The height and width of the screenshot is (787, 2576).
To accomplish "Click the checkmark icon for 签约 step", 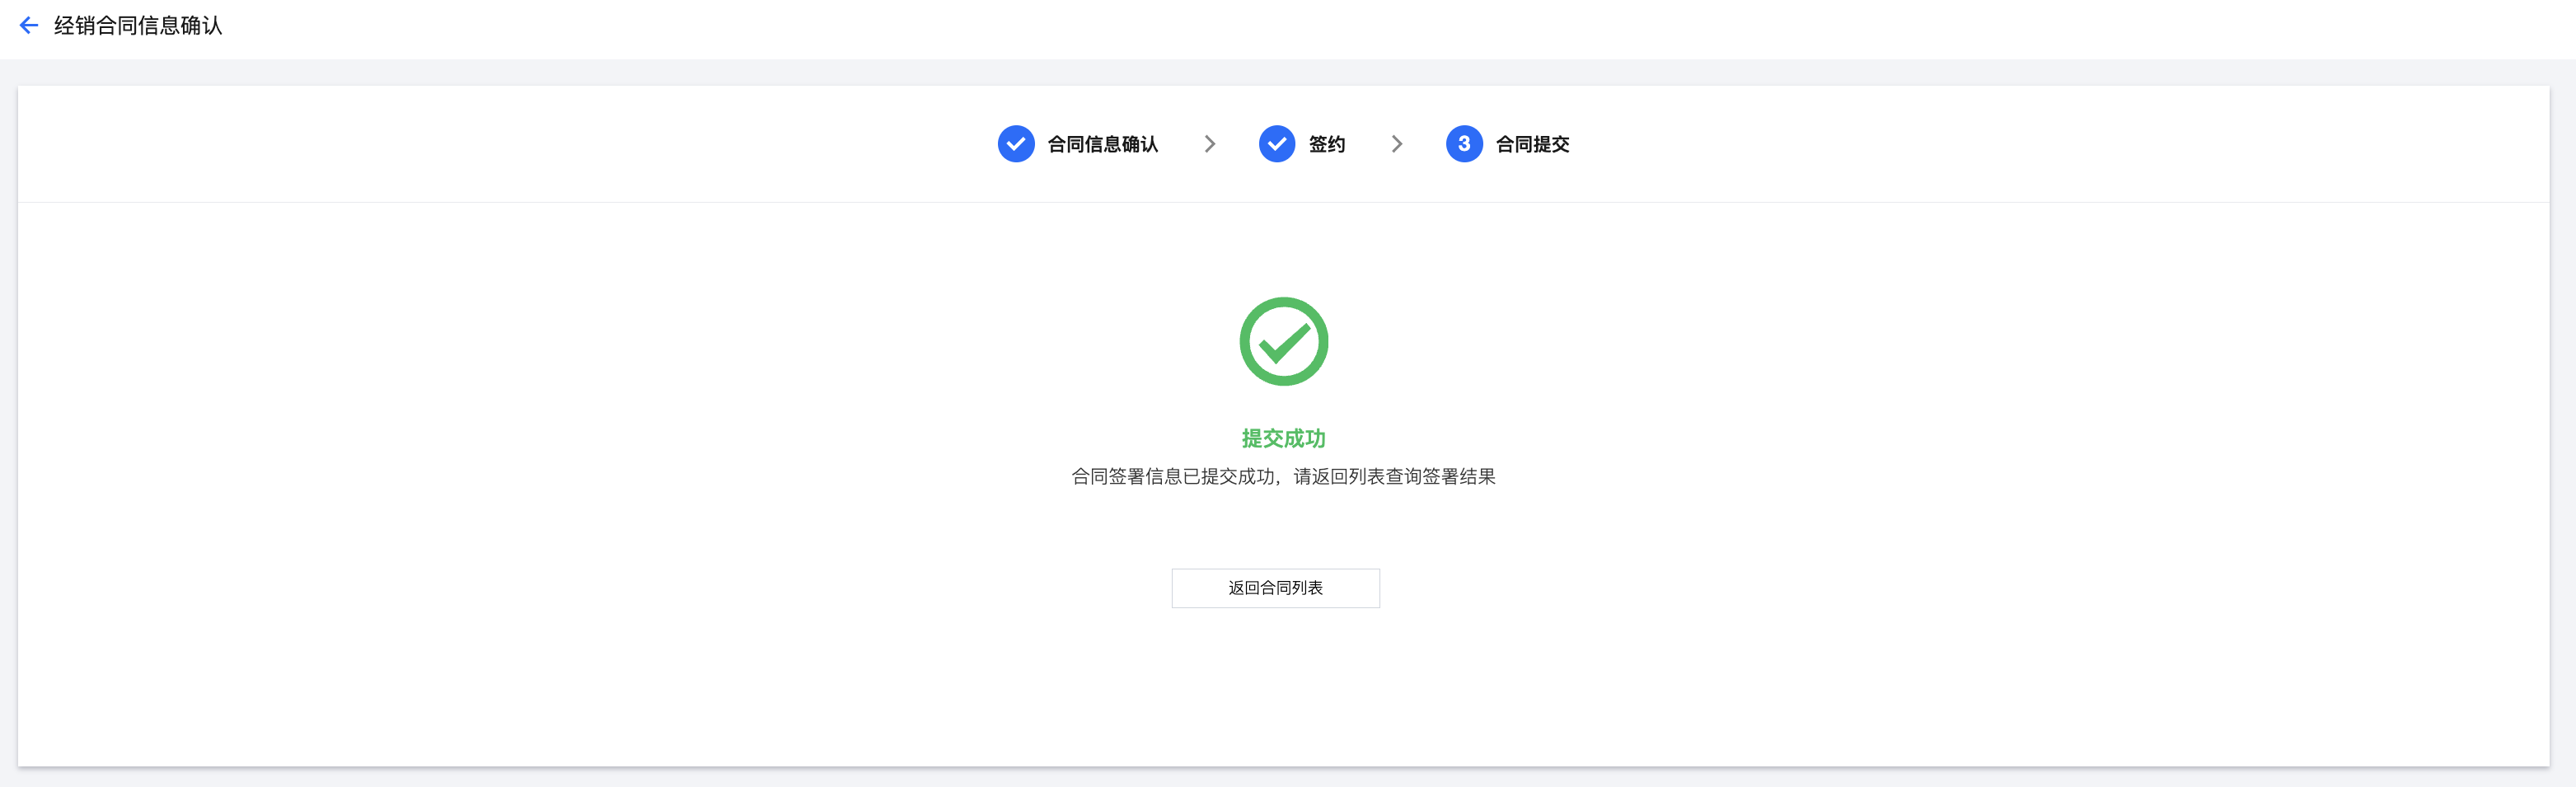I will pos(1277,144).
